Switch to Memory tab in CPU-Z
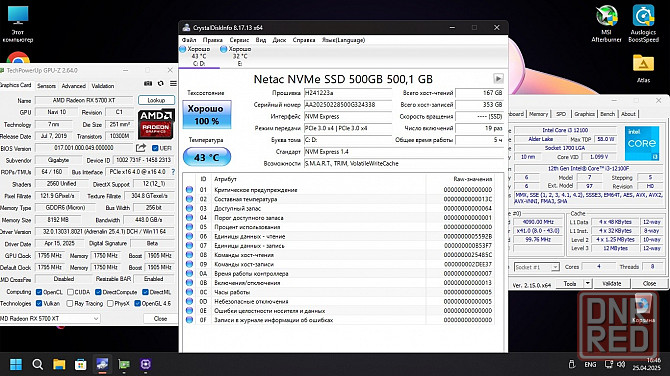The height and width of the screenshot is (376, 670). pos(538,114)
